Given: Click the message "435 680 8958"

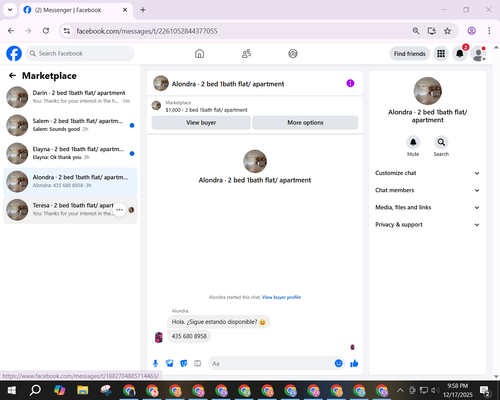Looking at the screenshot, I should pyautogui.click(x=189, y=336).
